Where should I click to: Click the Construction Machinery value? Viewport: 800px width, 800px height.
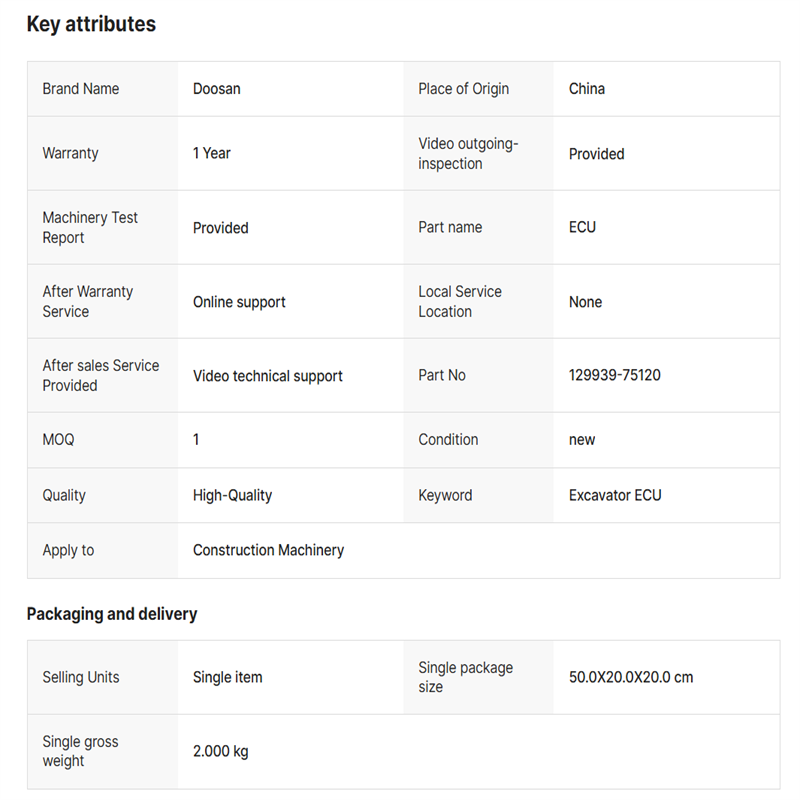tap(268, 550)
